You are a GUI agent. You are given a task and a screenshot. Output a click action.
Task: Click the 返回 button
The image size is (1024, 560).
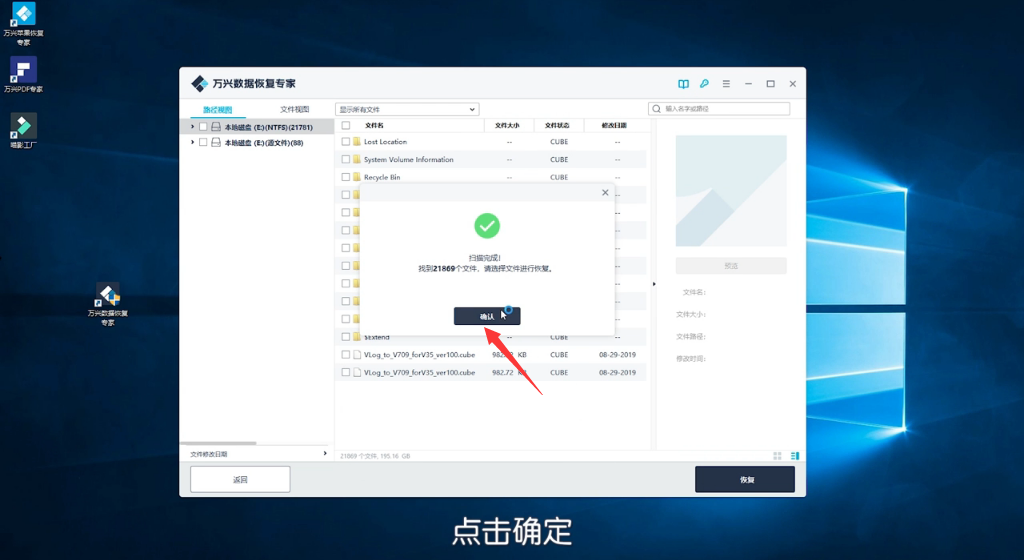[x=240, y=480]
